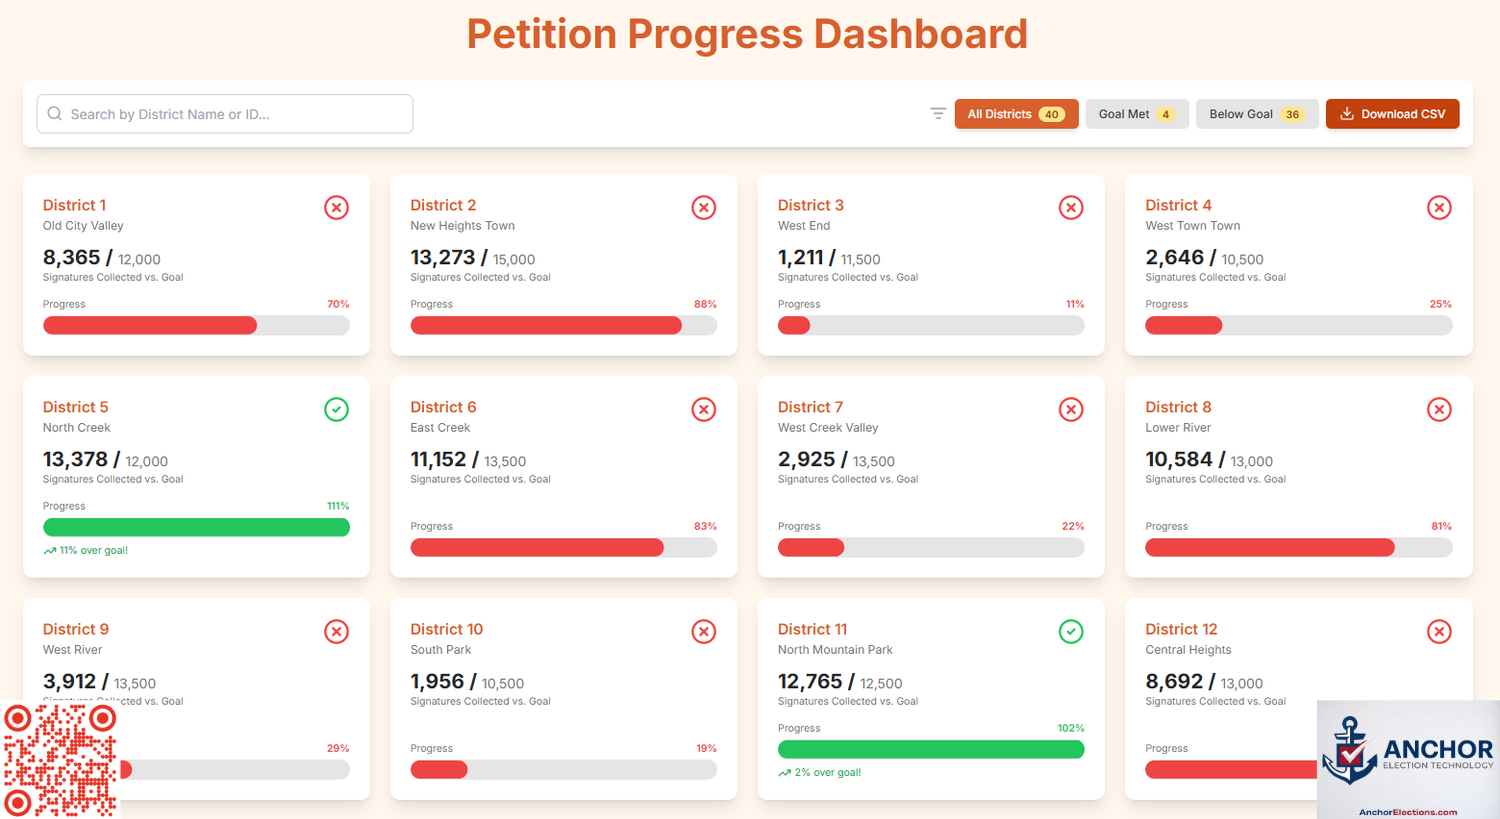The image size is (1500, 819).
Task: Click District 10 red X status icon
Action: pos(704,631)
